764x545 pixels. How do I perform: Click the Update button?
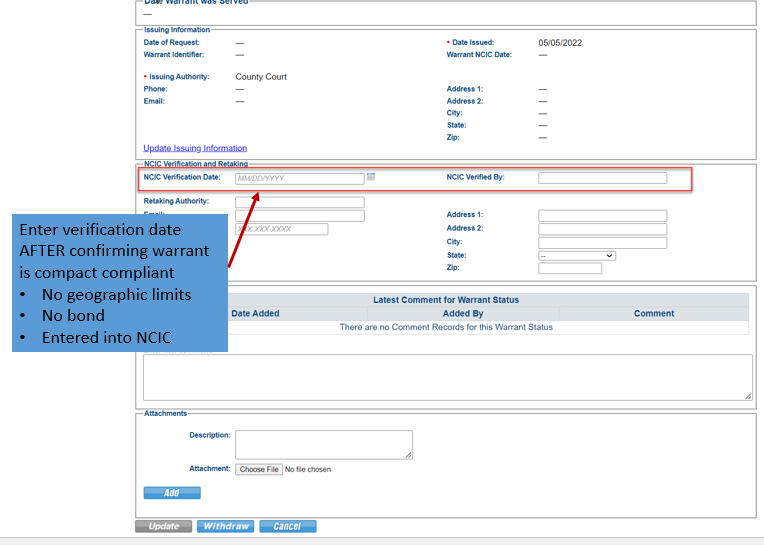point(163,526)
